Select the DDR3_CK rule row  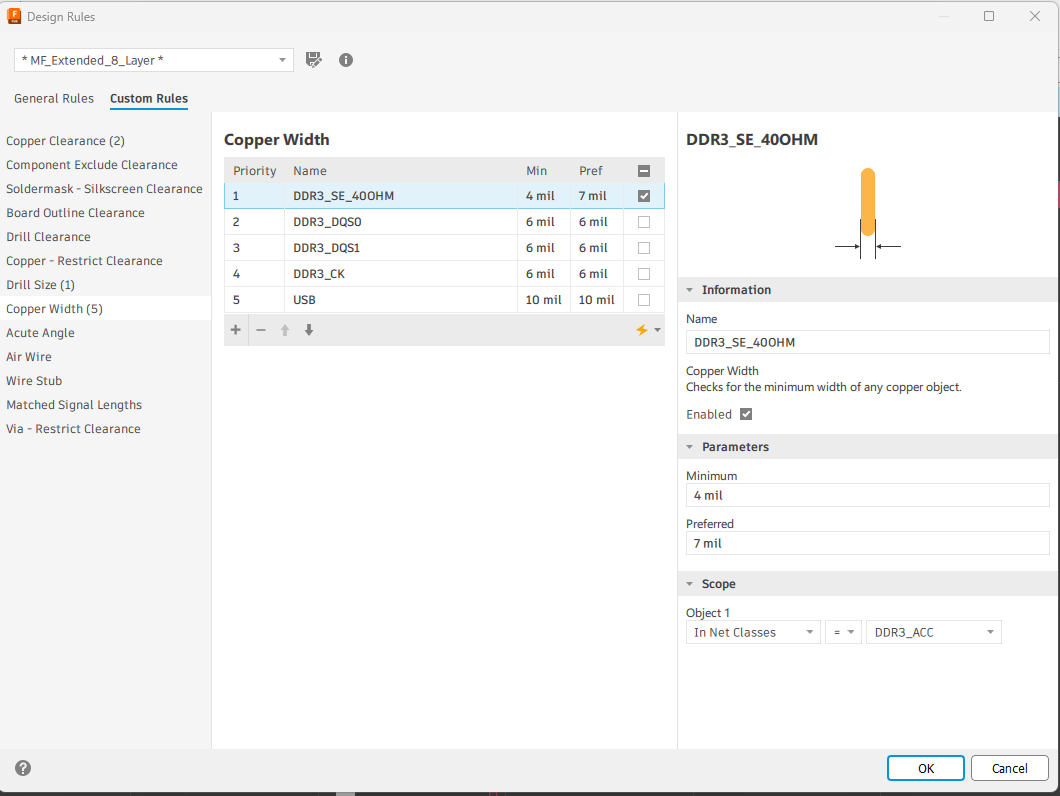tap(444, 274)
